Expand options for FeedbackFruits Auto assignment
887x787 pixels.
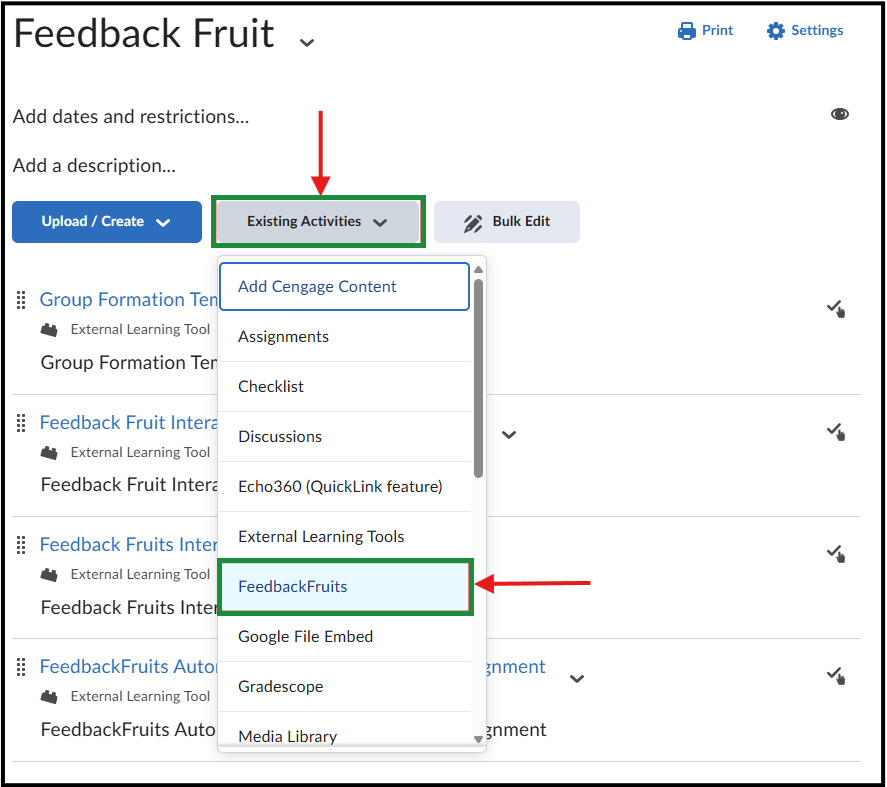coord(577,678)
